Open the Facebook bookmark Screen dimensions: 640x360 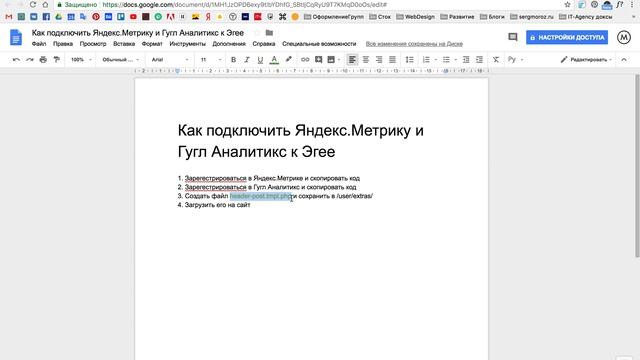point(46,17)
